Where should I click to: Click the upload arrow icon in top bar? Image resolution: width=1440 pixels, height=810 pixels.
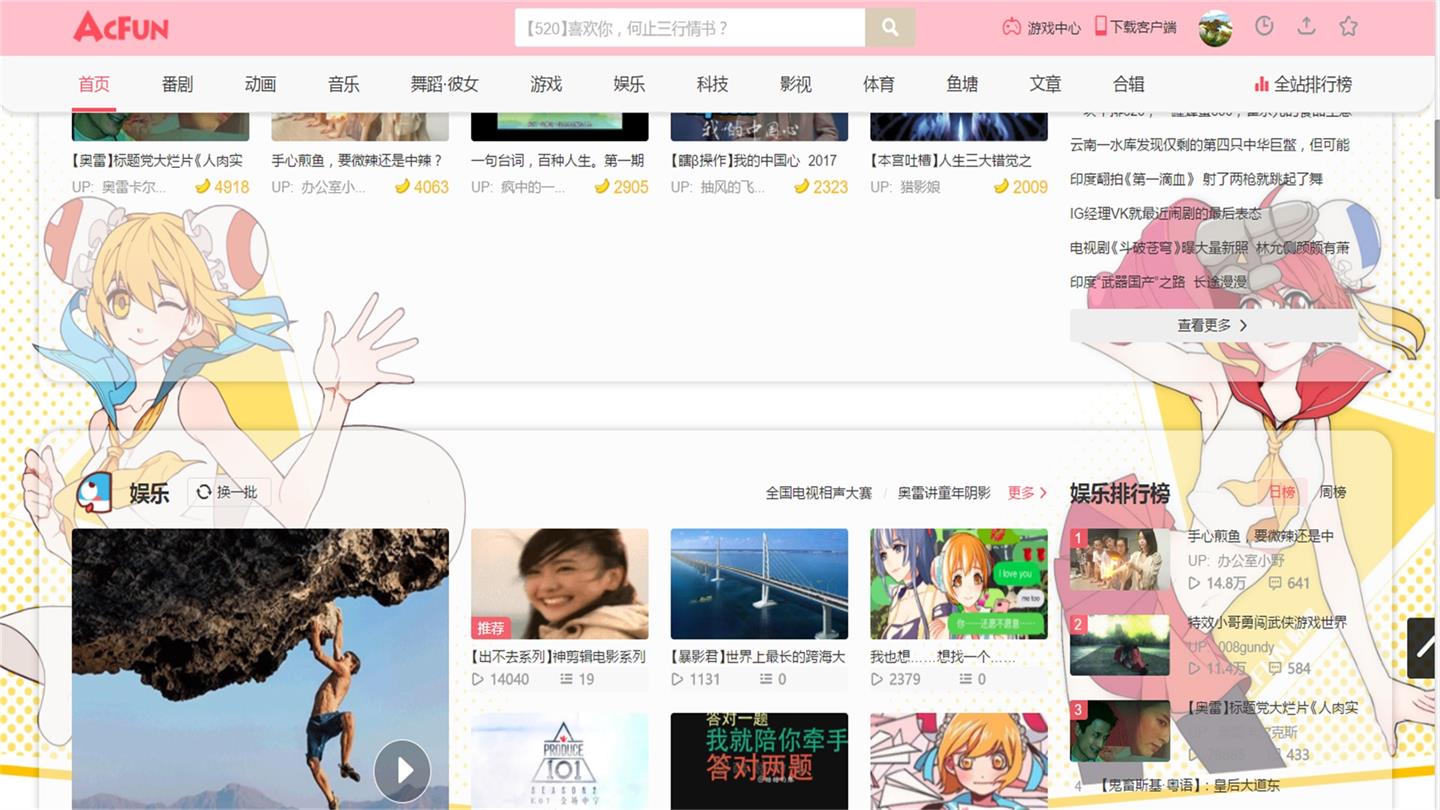point(1306,26)
